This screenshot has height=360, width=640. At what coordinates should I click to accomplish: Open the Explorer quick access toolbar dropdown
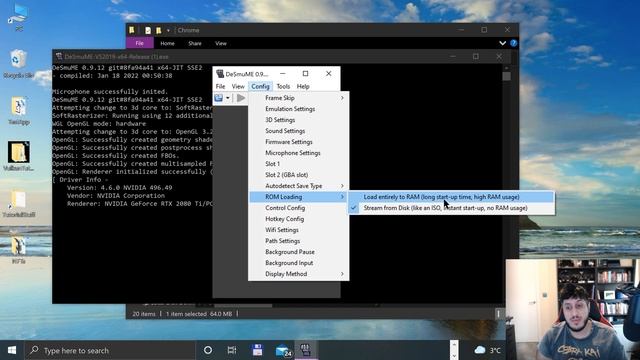(168, 30)
